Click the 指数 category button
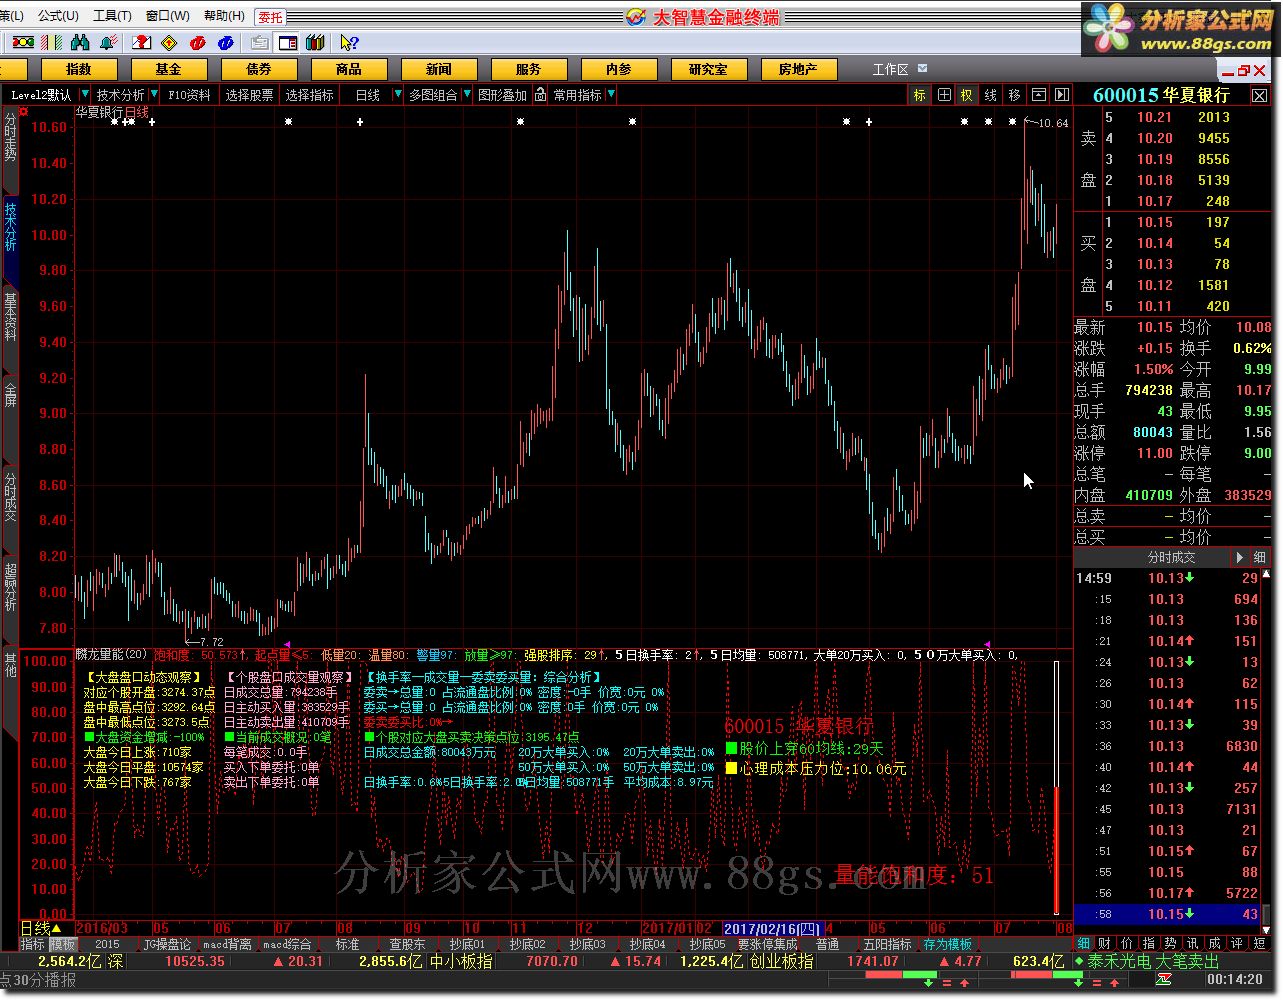 pyautogui.click(x=79, y=69)
